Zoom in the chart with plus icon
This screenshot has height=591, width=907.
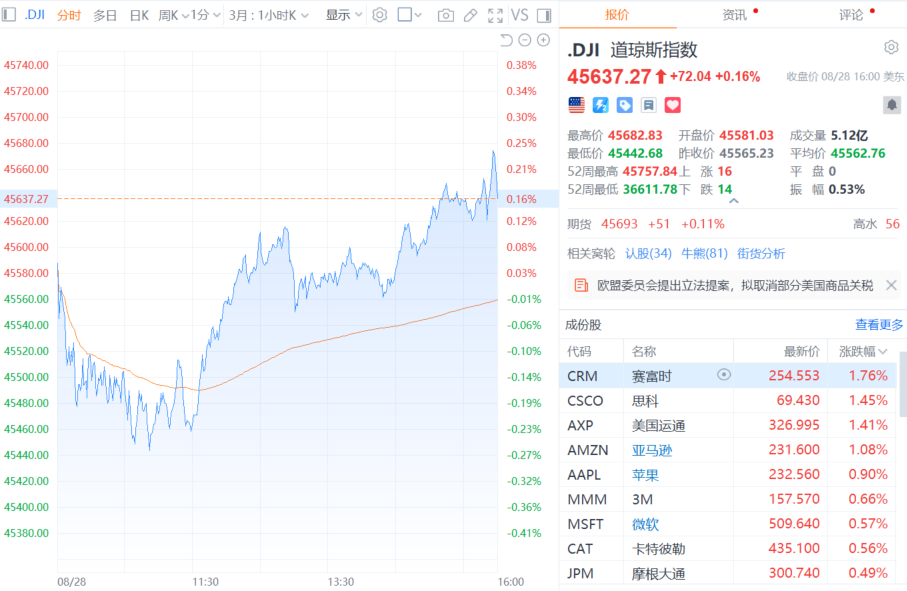tap(543, 40)
